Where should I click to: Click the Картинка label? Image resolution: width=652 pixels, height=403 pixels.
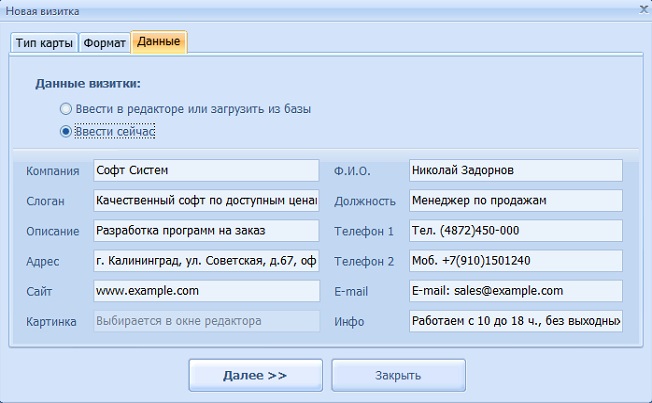[51, 322]
